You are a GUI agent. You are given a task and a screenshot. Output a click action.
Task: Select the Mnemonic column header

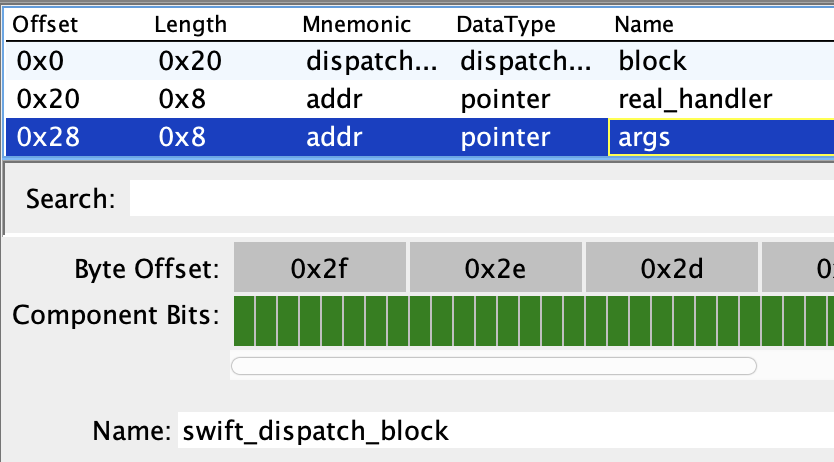(345, 24)
